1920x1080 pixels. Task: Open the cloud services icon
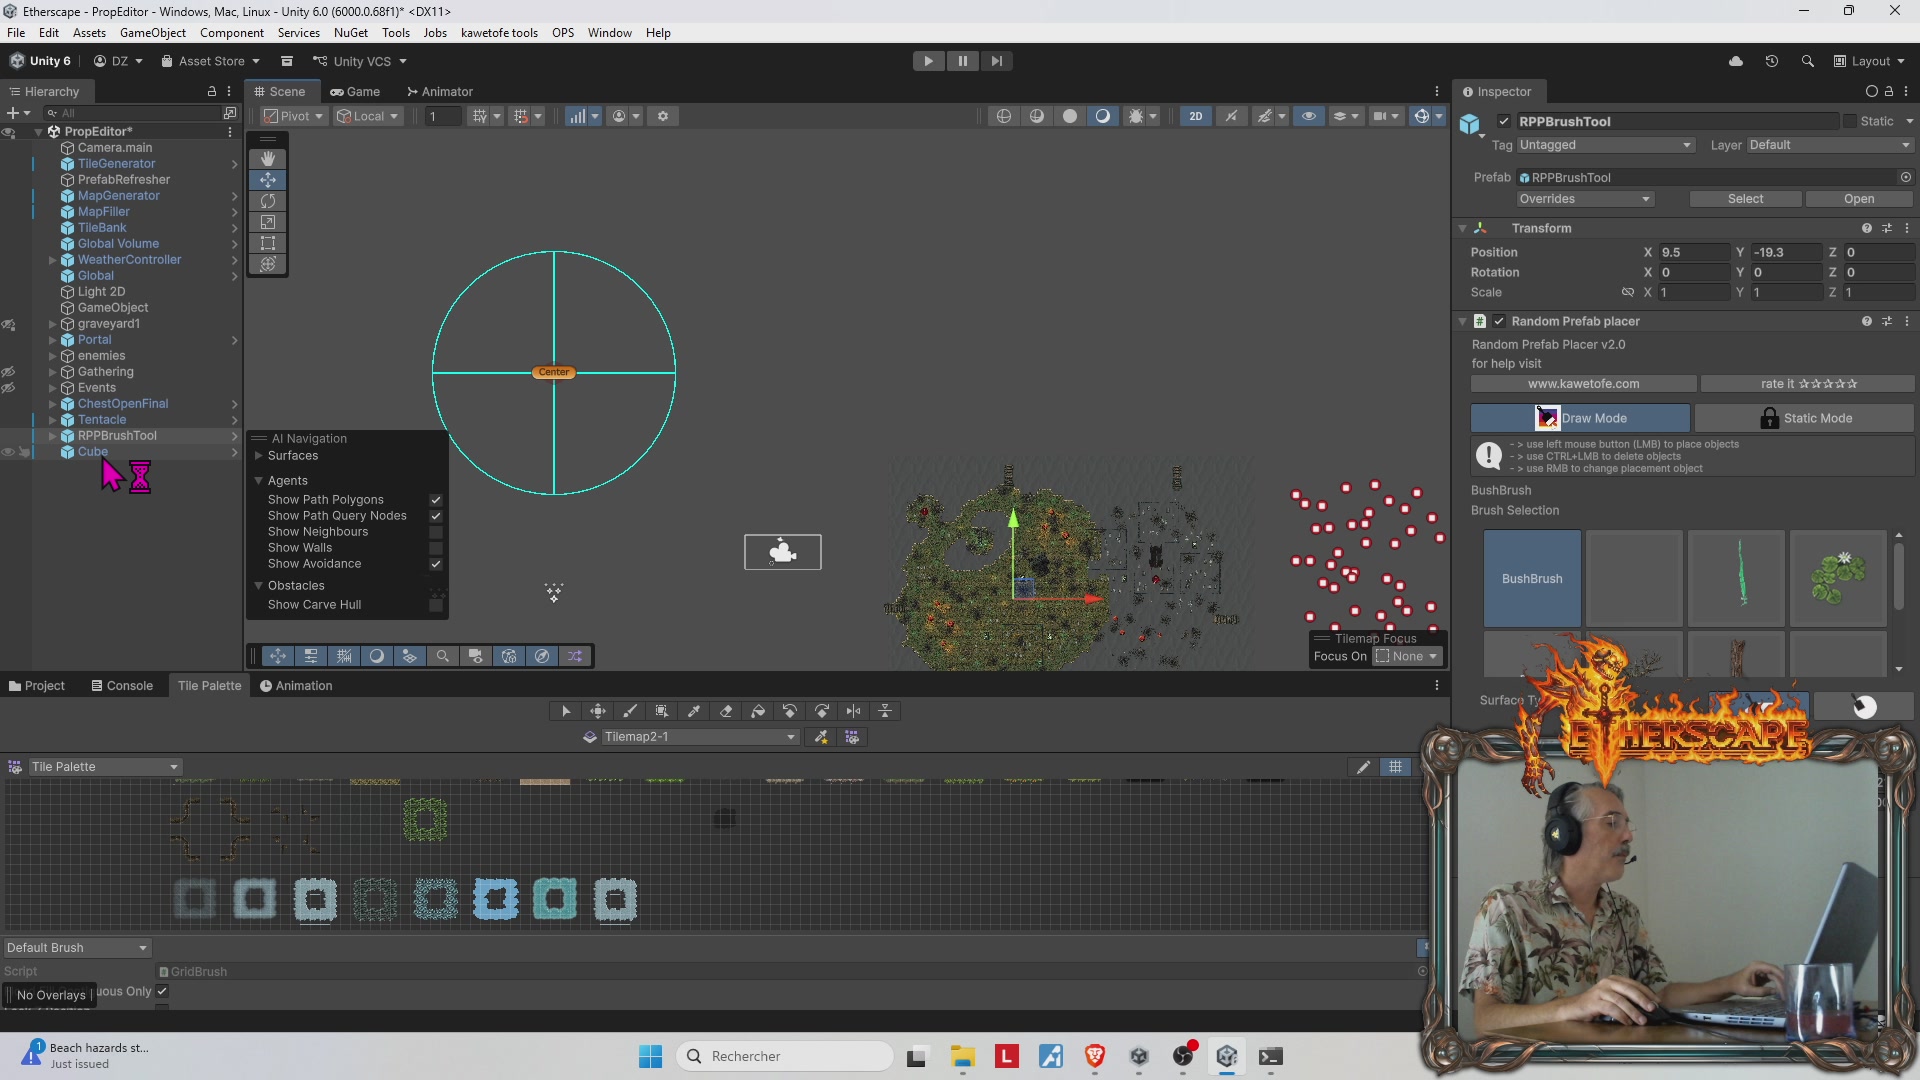click(x=1736, y=61)
